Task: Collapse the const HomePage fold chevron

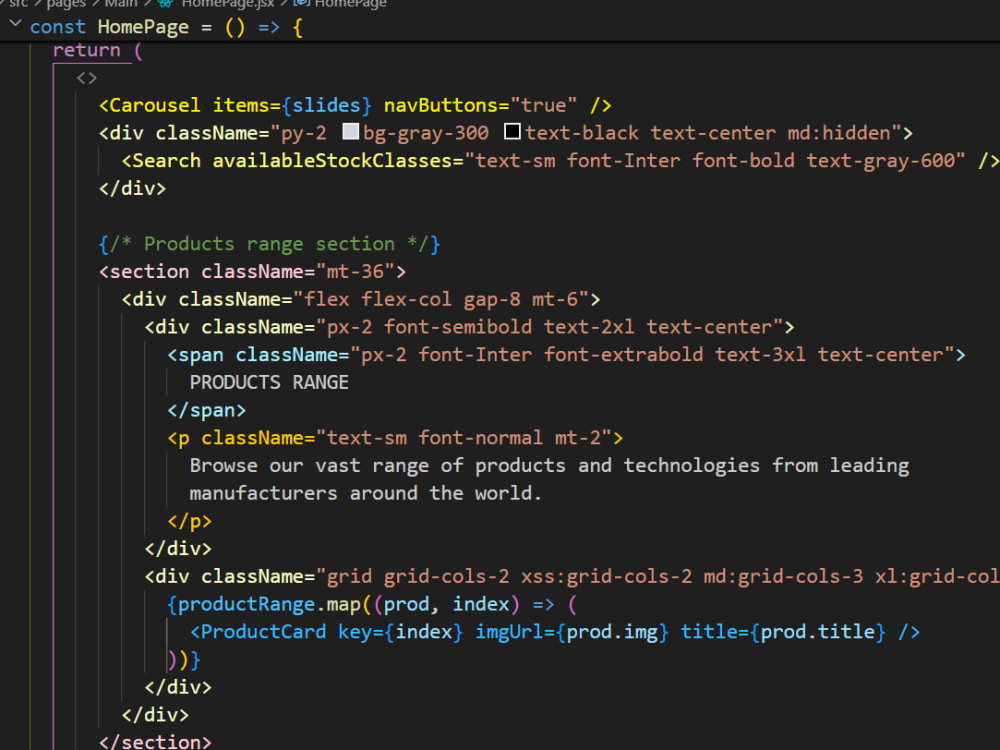Action: (16, 25)
